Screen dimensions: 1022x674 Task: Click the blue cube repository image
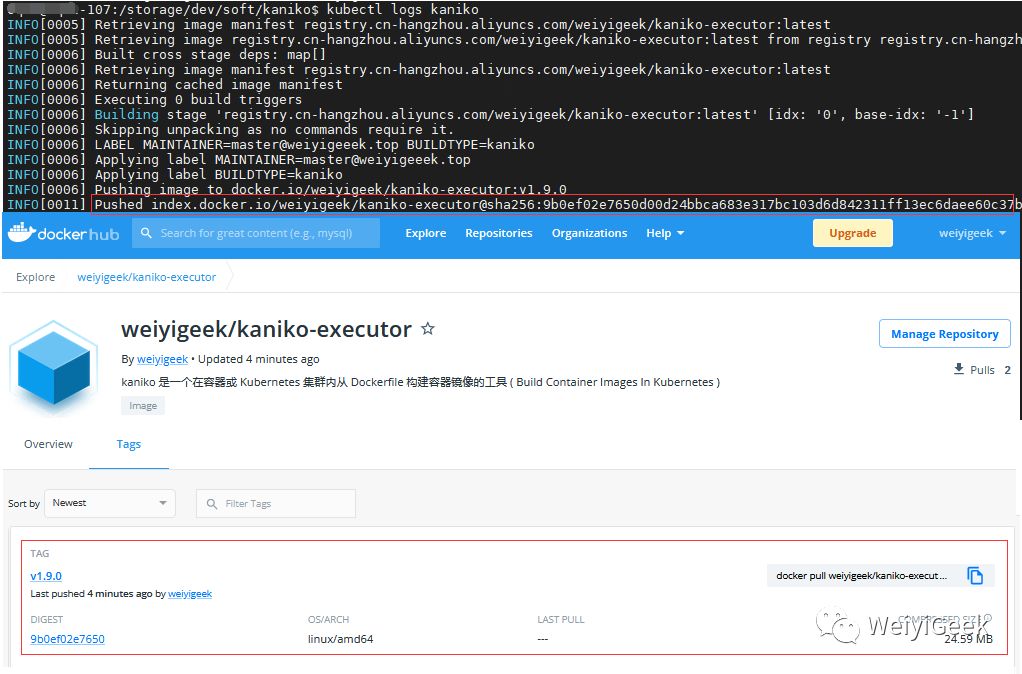pos(53,368)
